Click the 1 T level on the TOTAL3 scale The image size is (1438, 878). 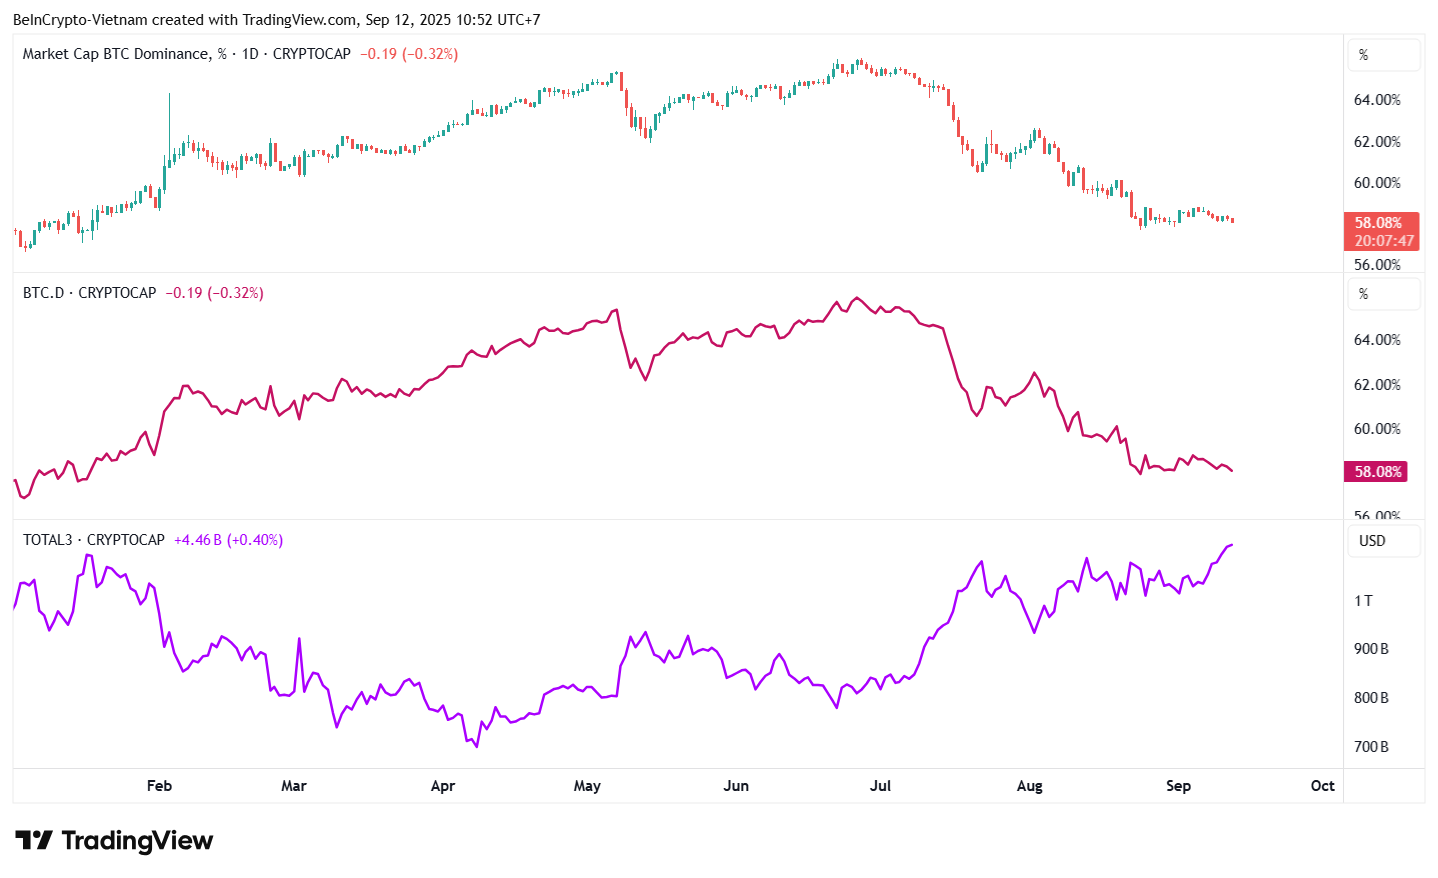point(1364,601)
